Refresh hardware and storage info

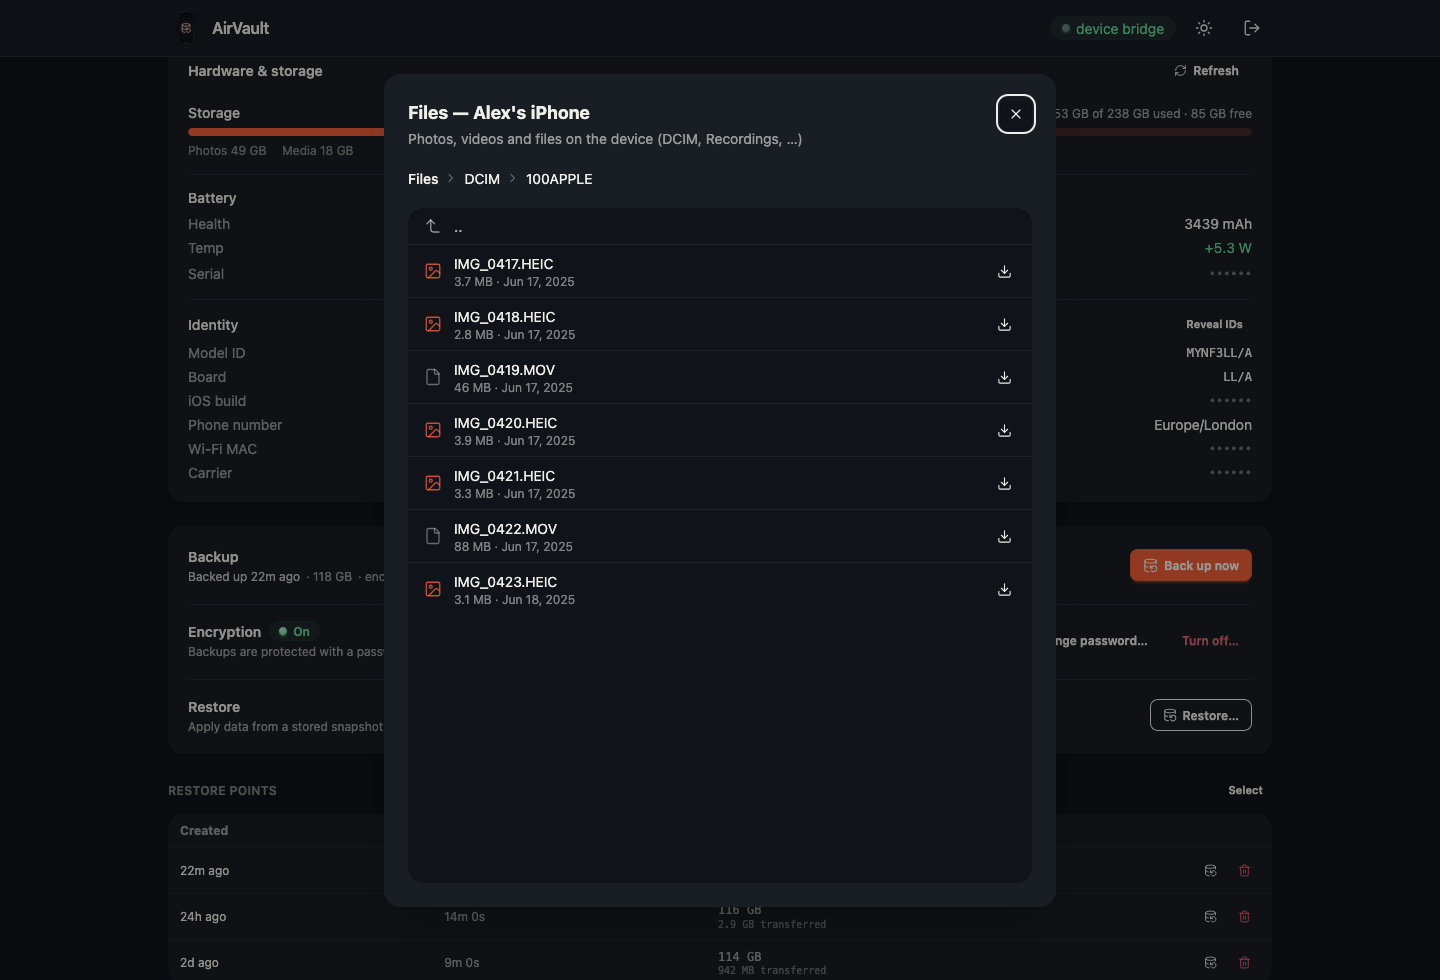(x=1207, y=71)
